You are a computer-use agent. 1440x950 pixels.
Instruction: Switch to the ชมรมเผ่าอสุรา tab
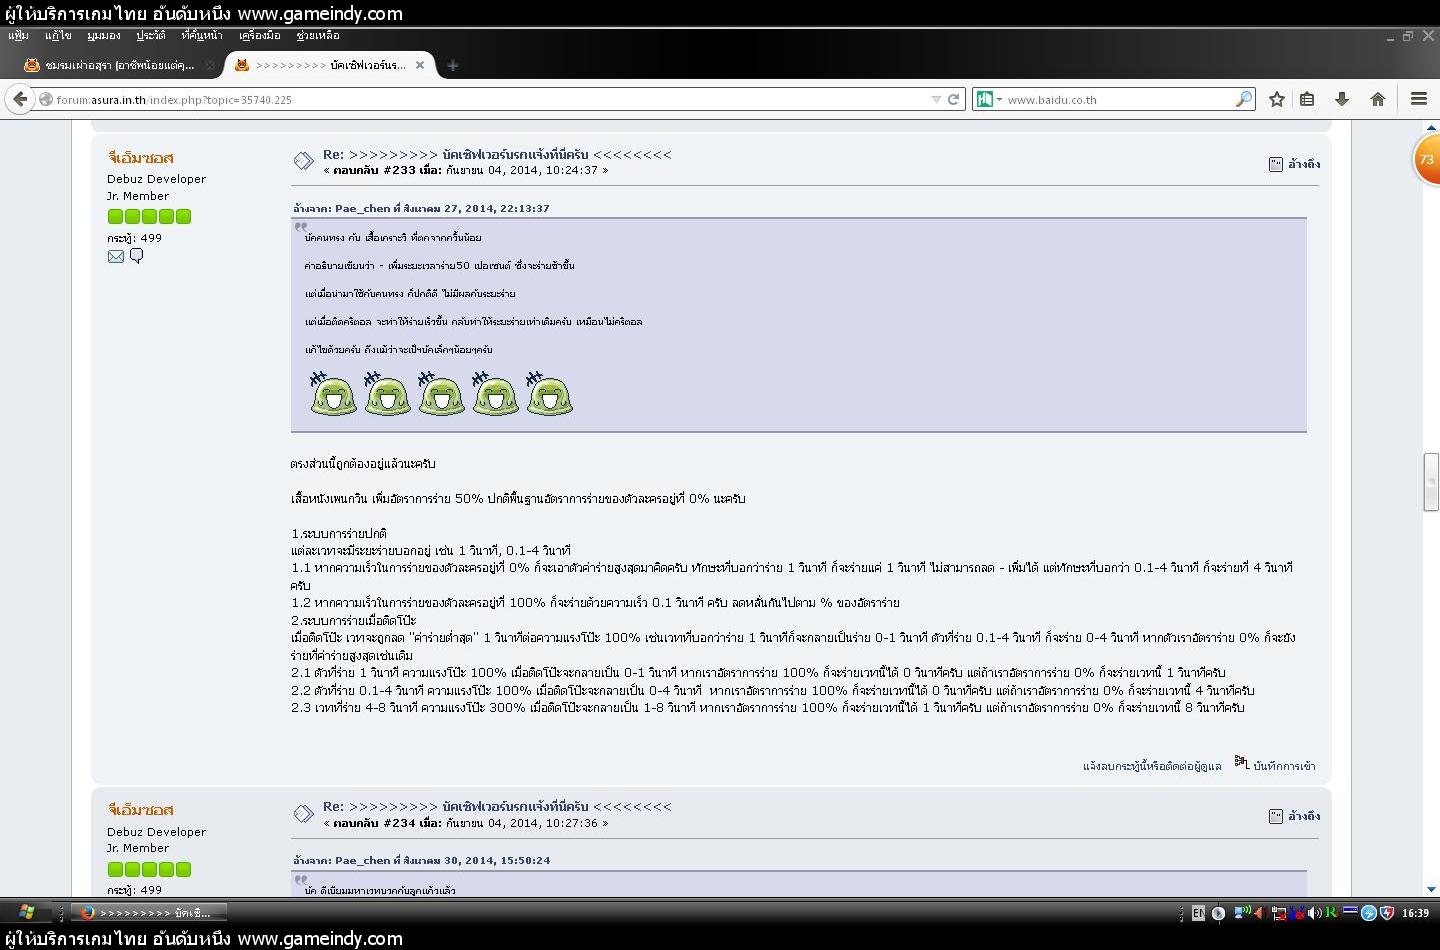point(119,65)
